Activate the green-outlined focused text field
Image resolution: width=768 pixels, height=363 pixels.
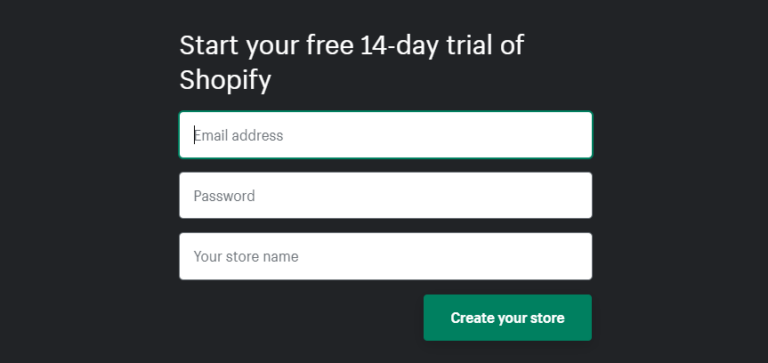(385, 135)
